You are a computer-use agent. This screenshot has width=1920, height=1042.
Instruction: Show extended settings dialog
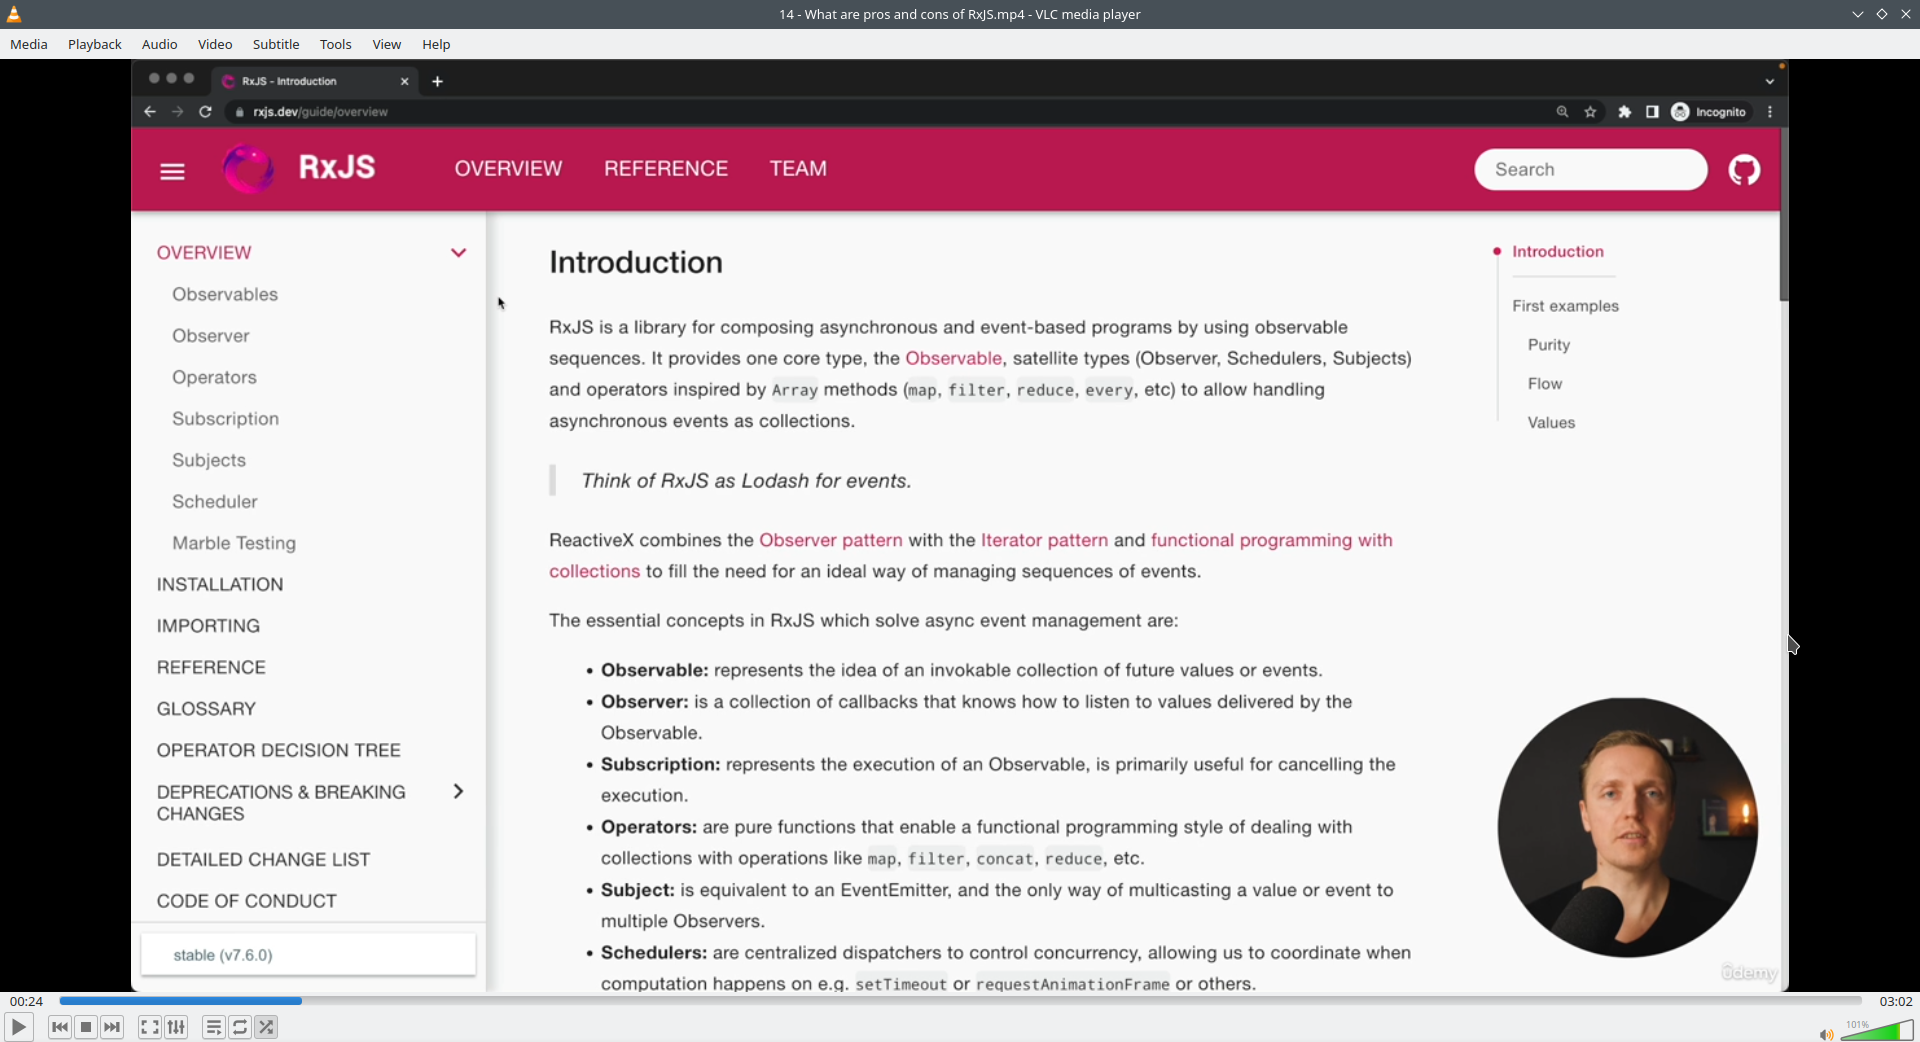click(176, 1027)
